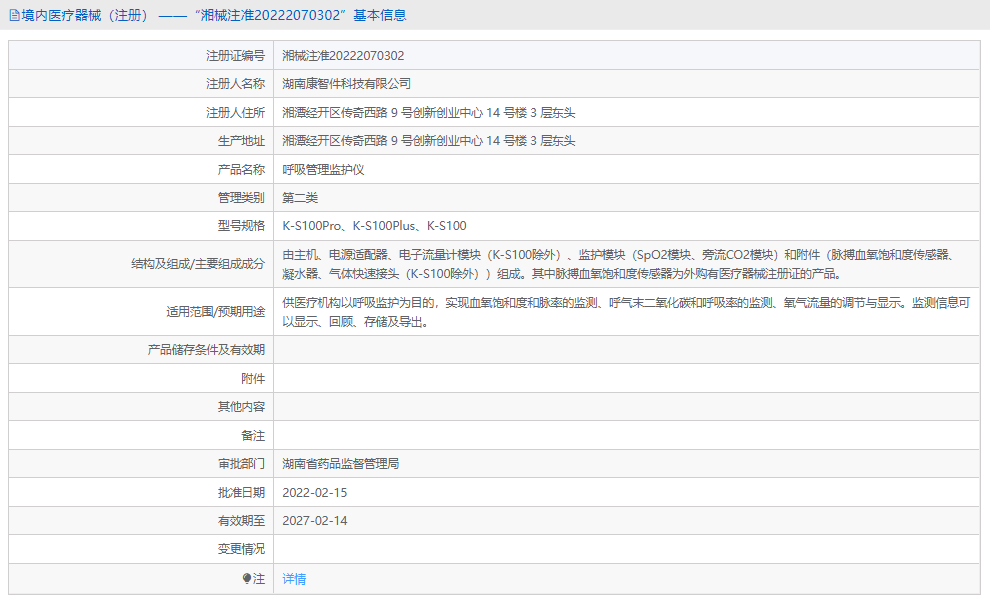990x602 pixels.
Task: Click the expiry date 2027-02-14 cell
Action: (x=316, y=520)
